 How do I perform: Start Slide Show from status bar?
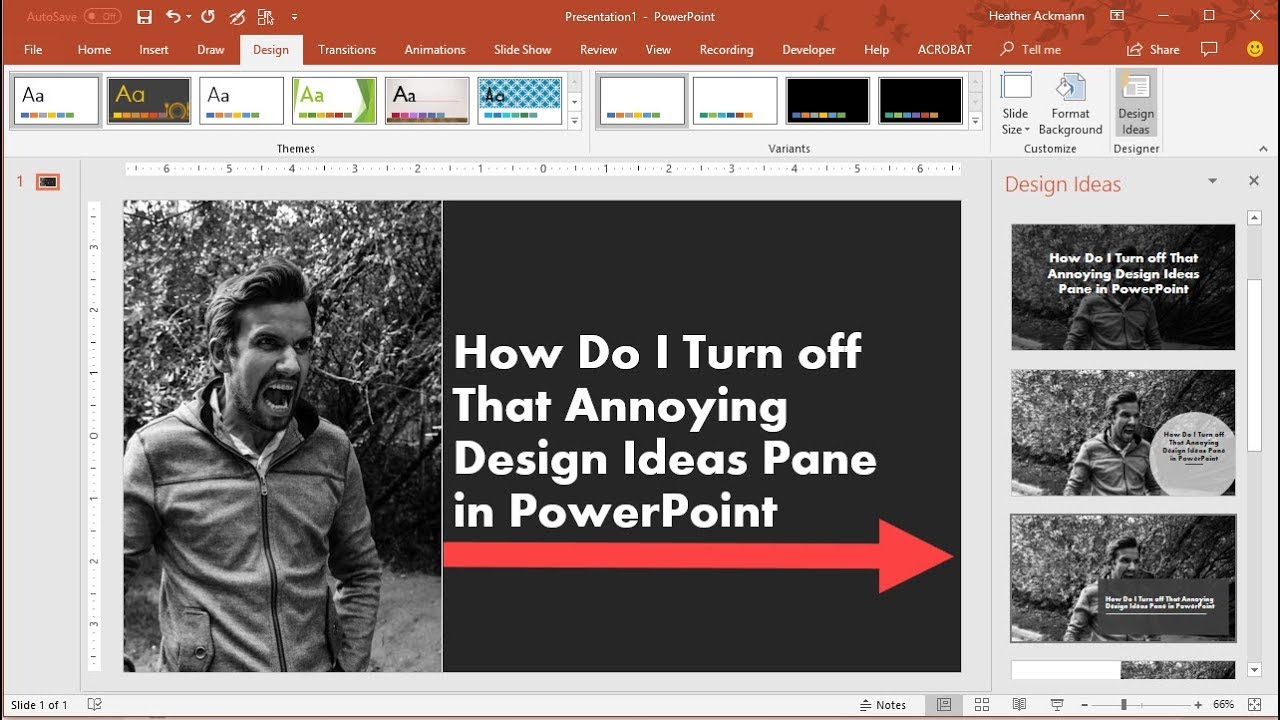point(1057,705)
